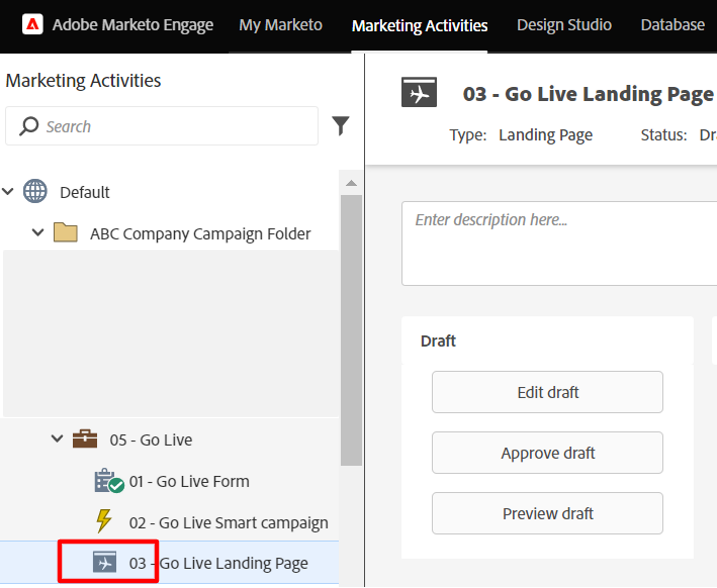Select ABC Company Campaign Folder label
The height and width of the screenshot is (588, 717).
pos(200,234)
